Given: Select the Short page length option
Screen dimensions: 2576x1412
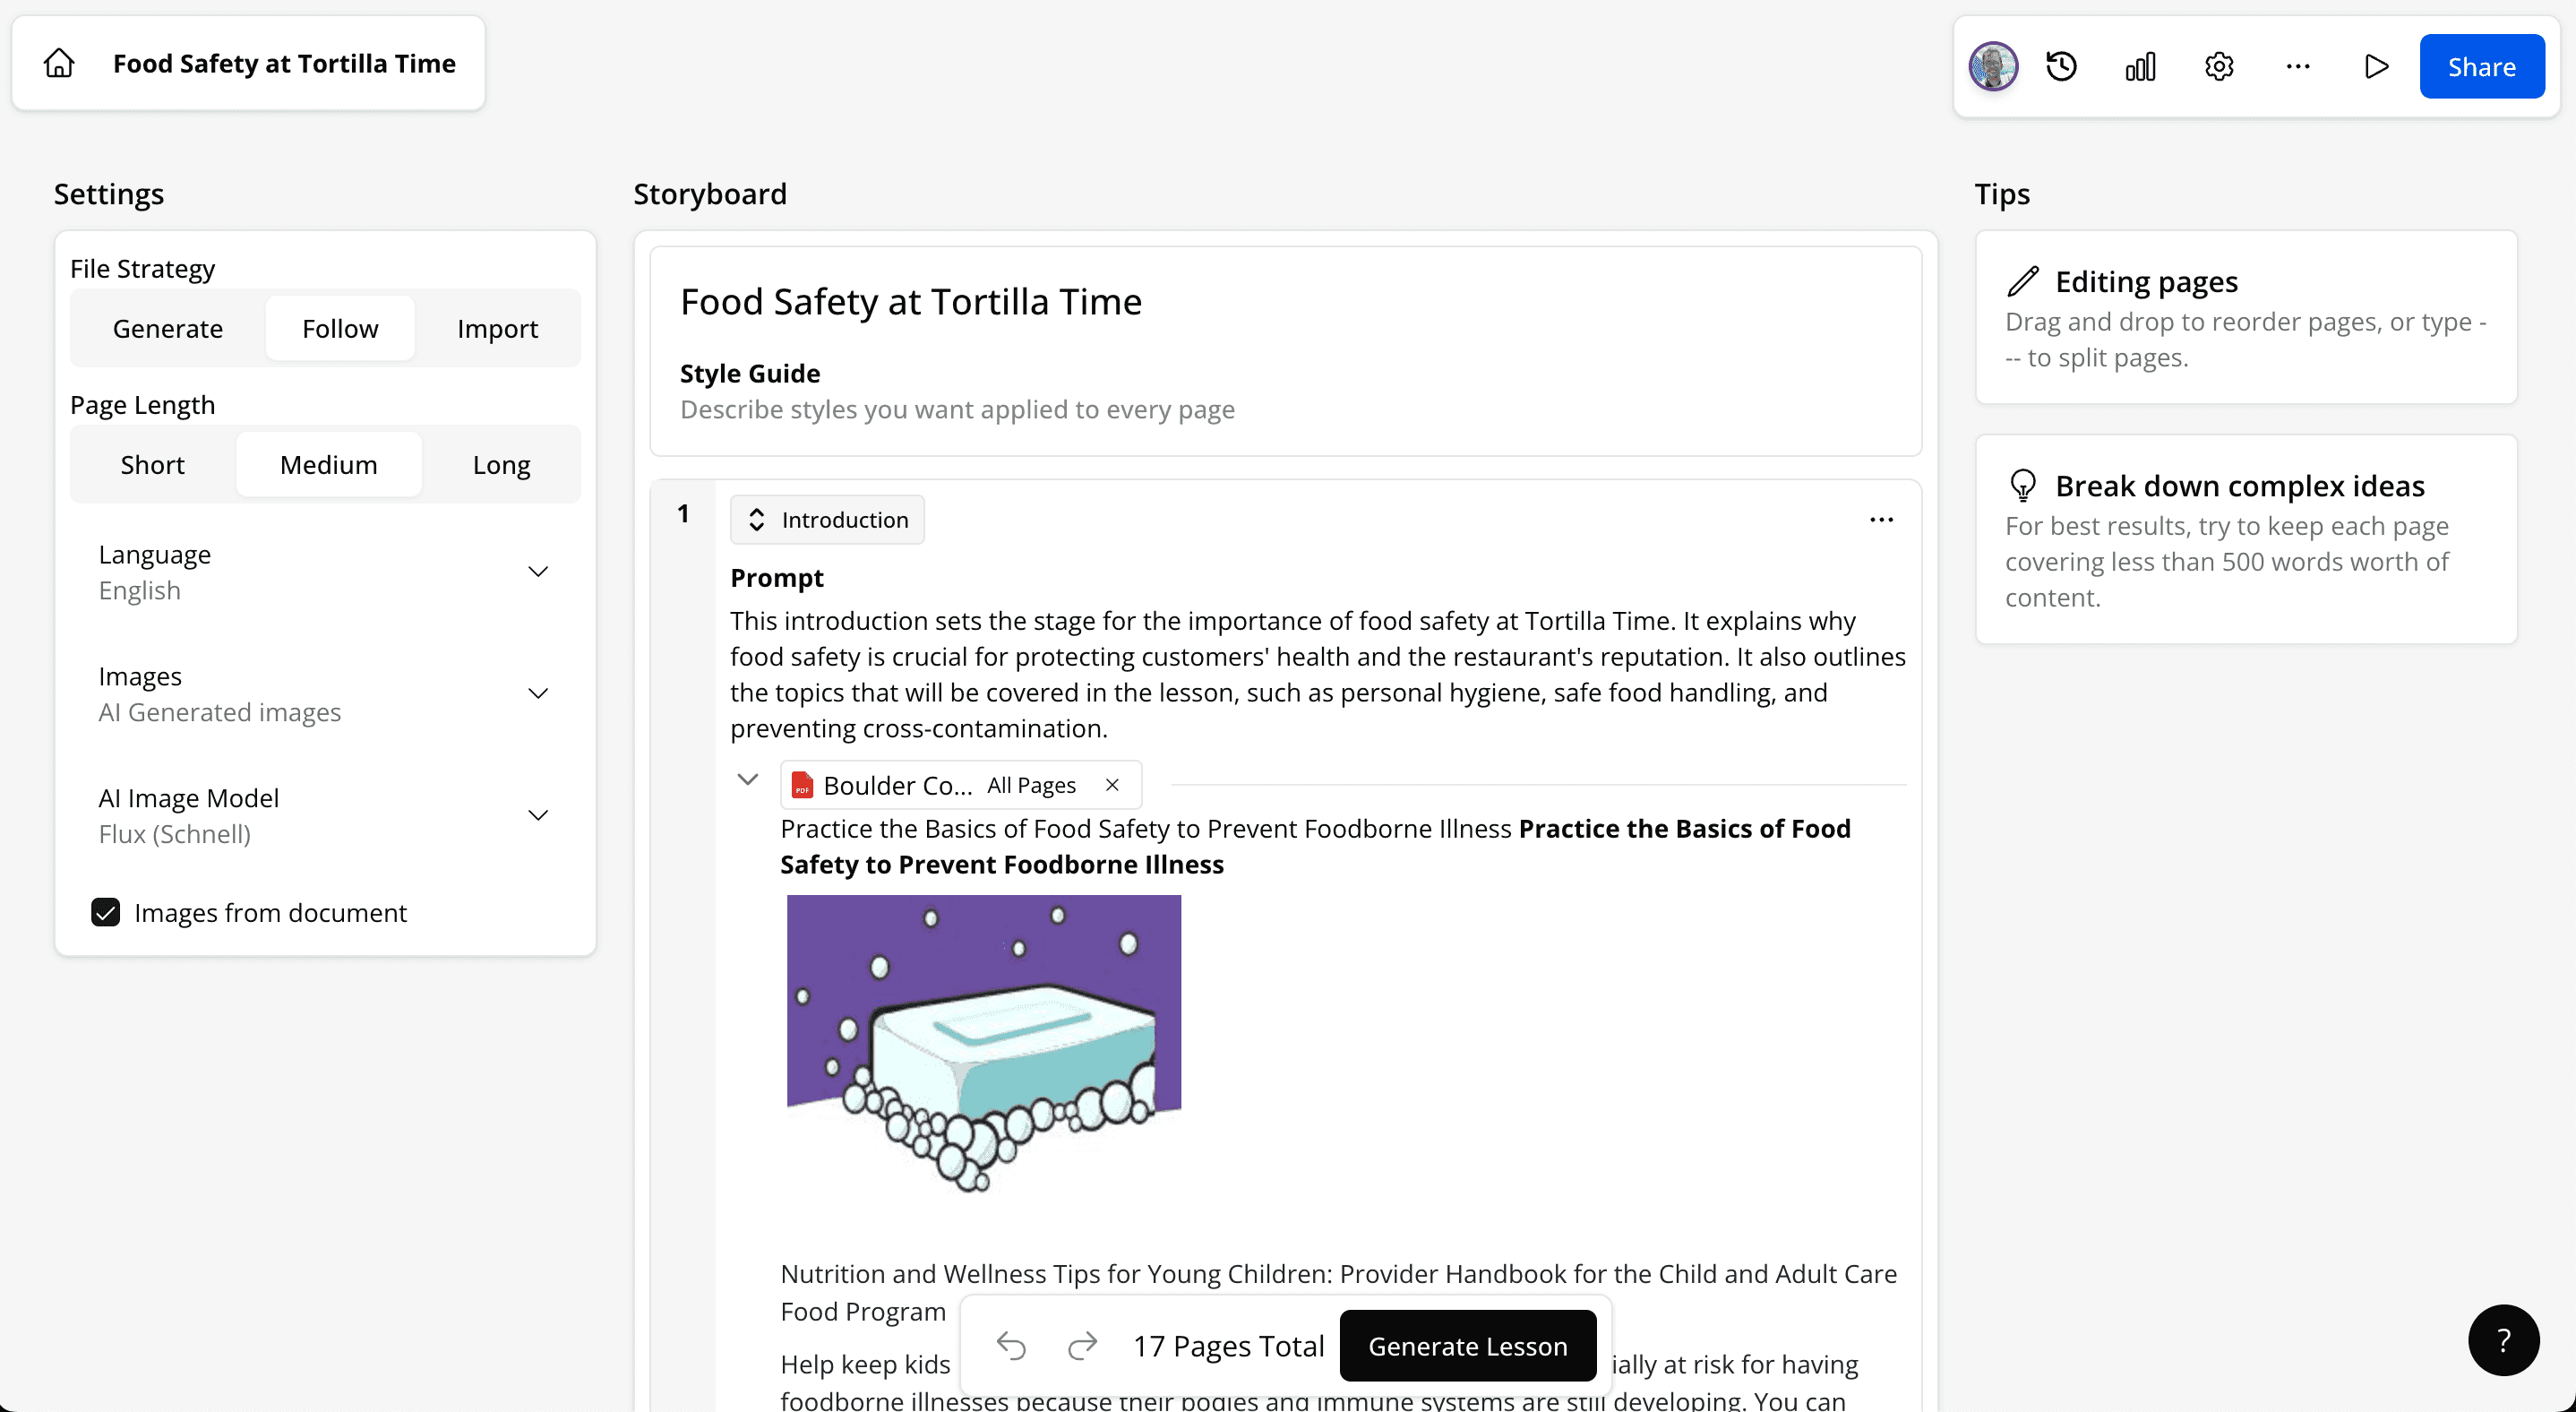Looking at the screenshot, I should tap(153, 464).
